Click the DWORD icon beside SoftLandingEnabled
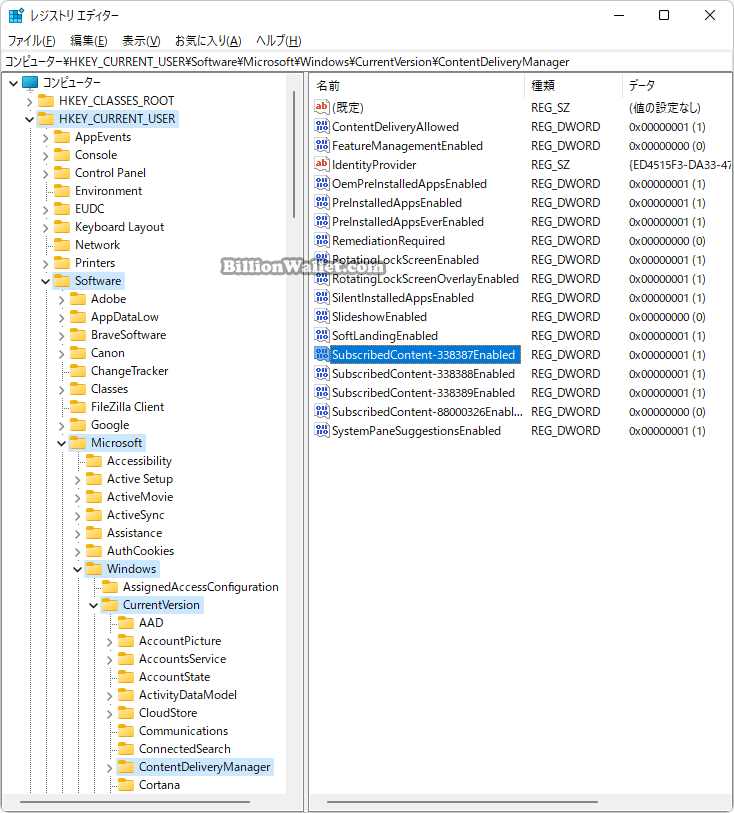This screenshot has height=813, width=734. pyautogui.click(x=321, y=335)
